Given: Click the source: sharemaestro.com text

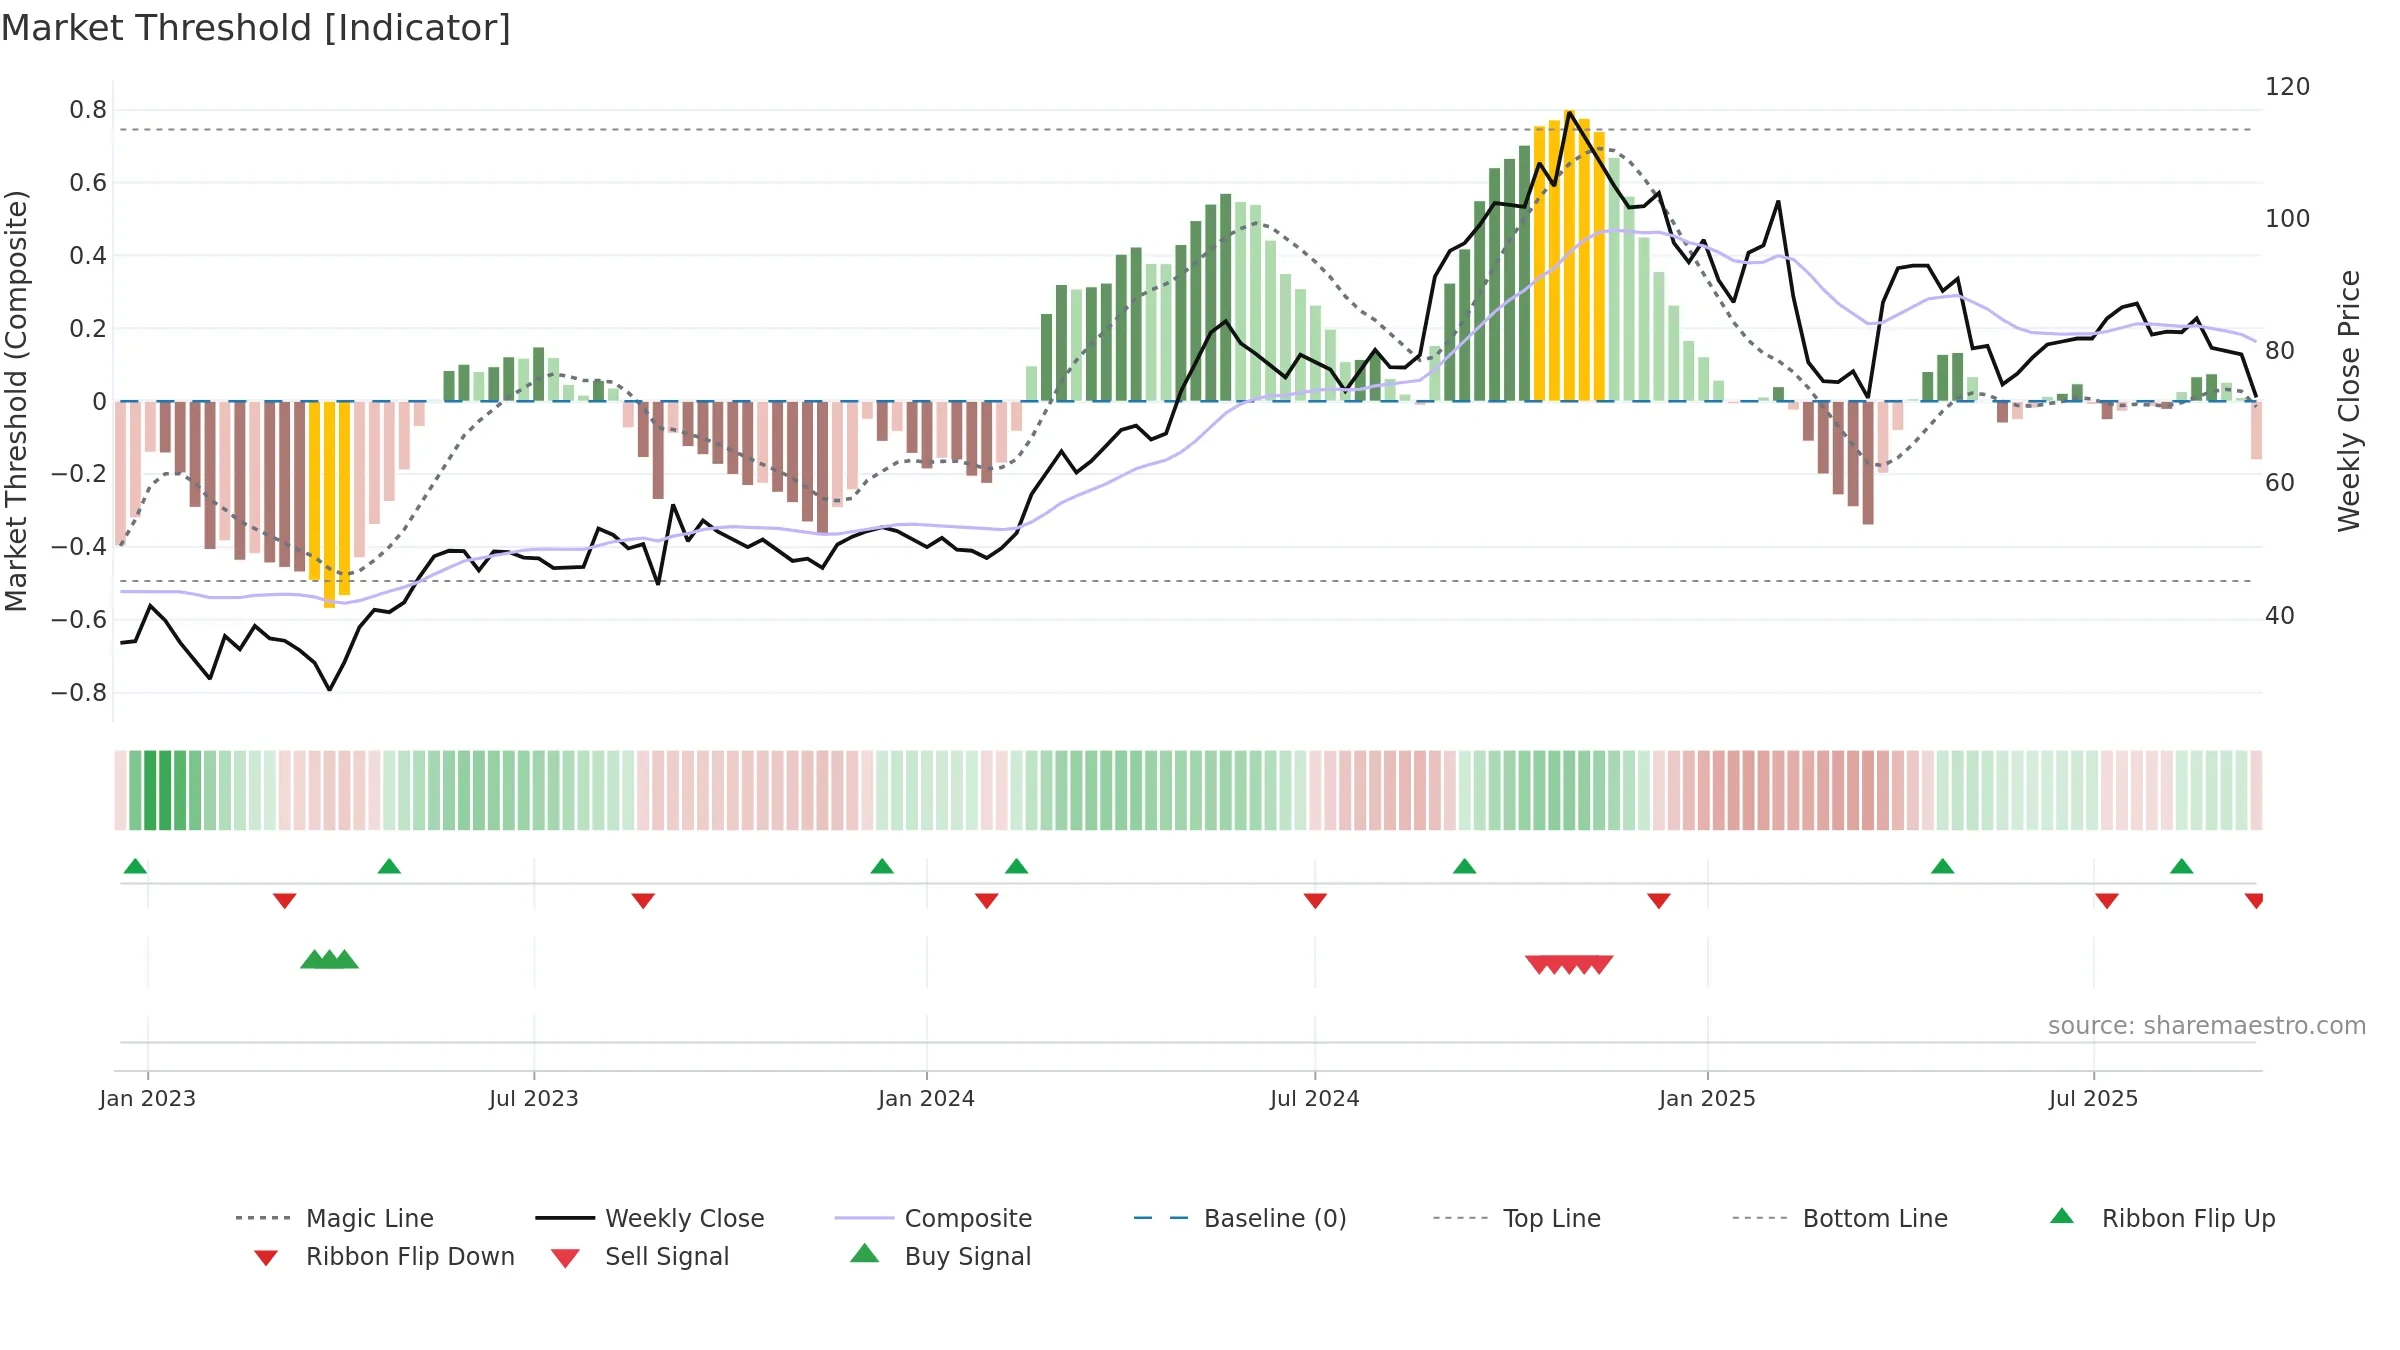Looking at the screenshot, I should click(x=2207, y=1026).
